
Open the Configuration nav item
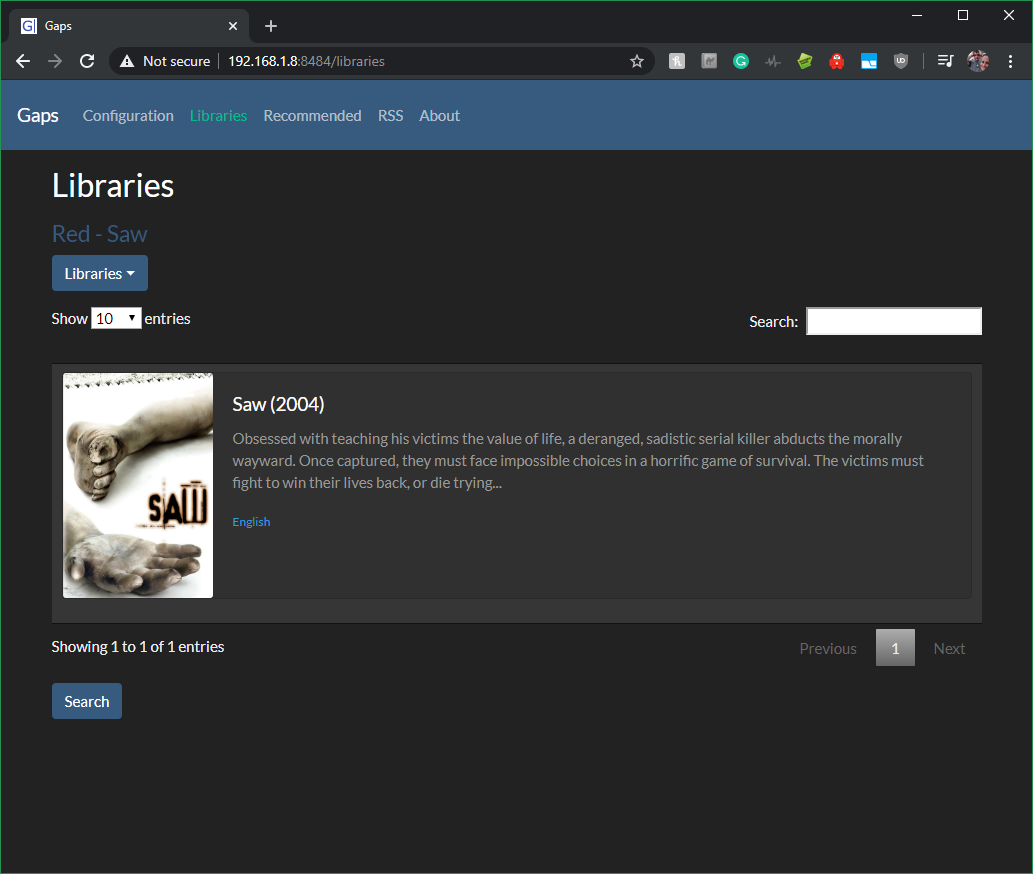point(128,115)
